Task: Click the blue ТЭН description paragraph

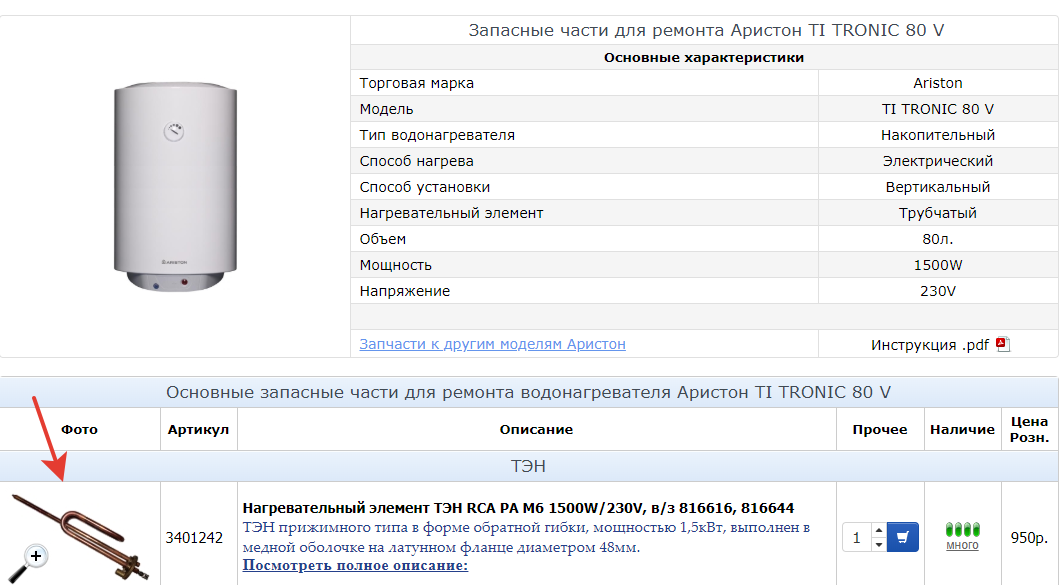Action: (x=526, y=537)
